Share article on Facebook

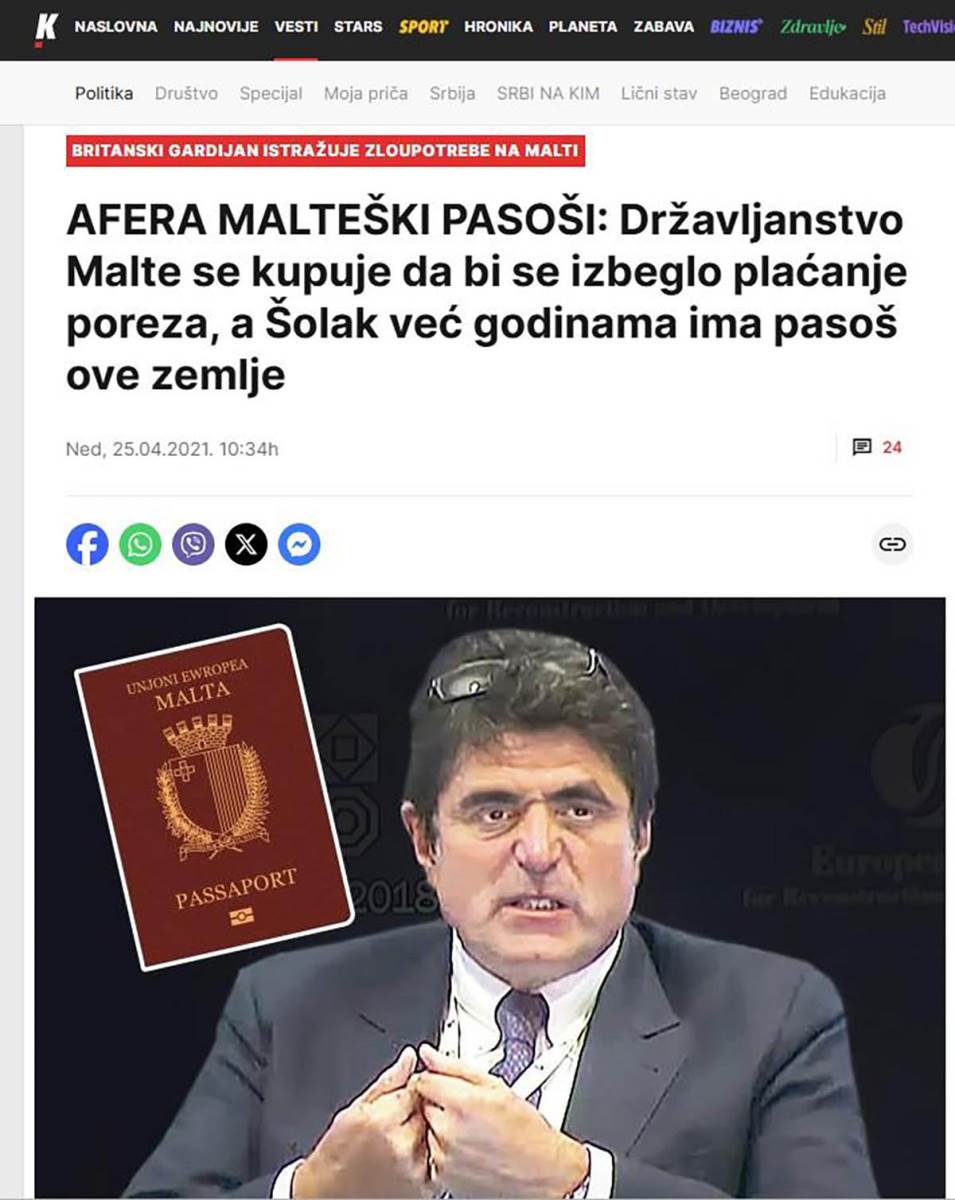click(87, 545)
